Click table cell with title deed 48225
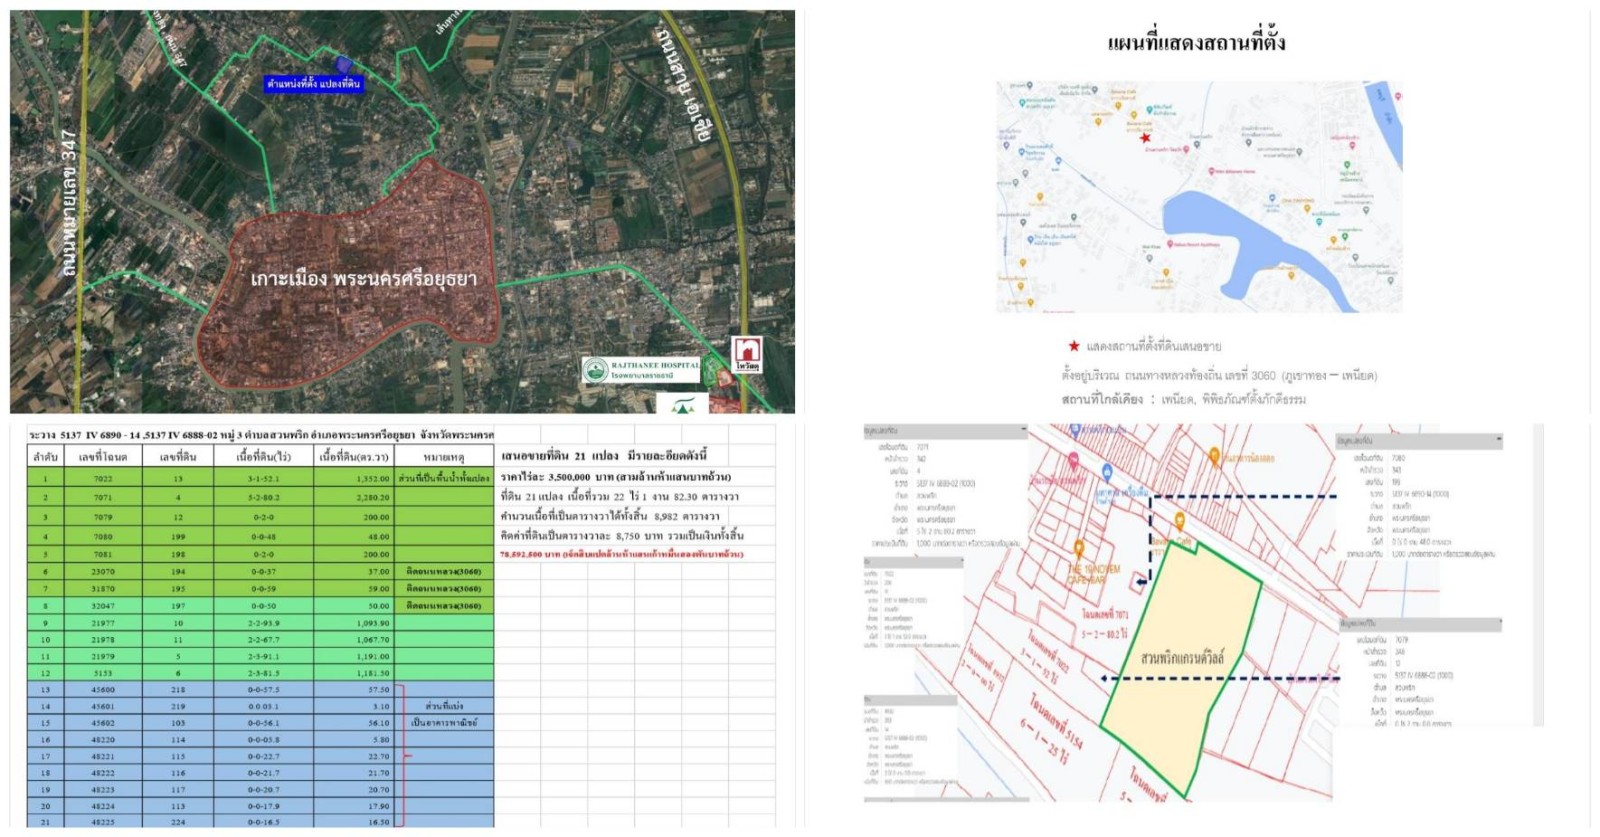 coord(103,822)
